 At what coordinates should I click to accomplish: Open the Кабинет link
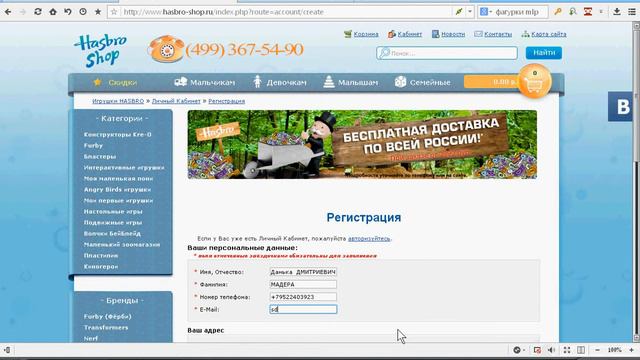[x=409, y=34]
